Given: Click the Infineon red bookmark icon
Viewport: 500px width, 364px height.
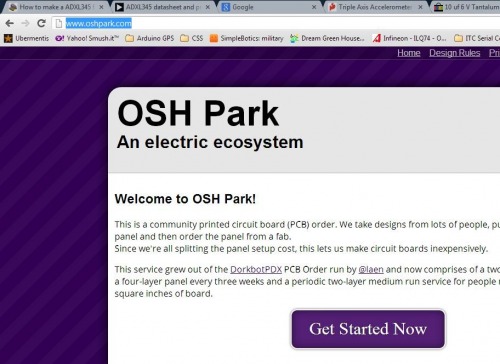Looking at the screenshot, I should pyautogui.click(x=376, y=38).
